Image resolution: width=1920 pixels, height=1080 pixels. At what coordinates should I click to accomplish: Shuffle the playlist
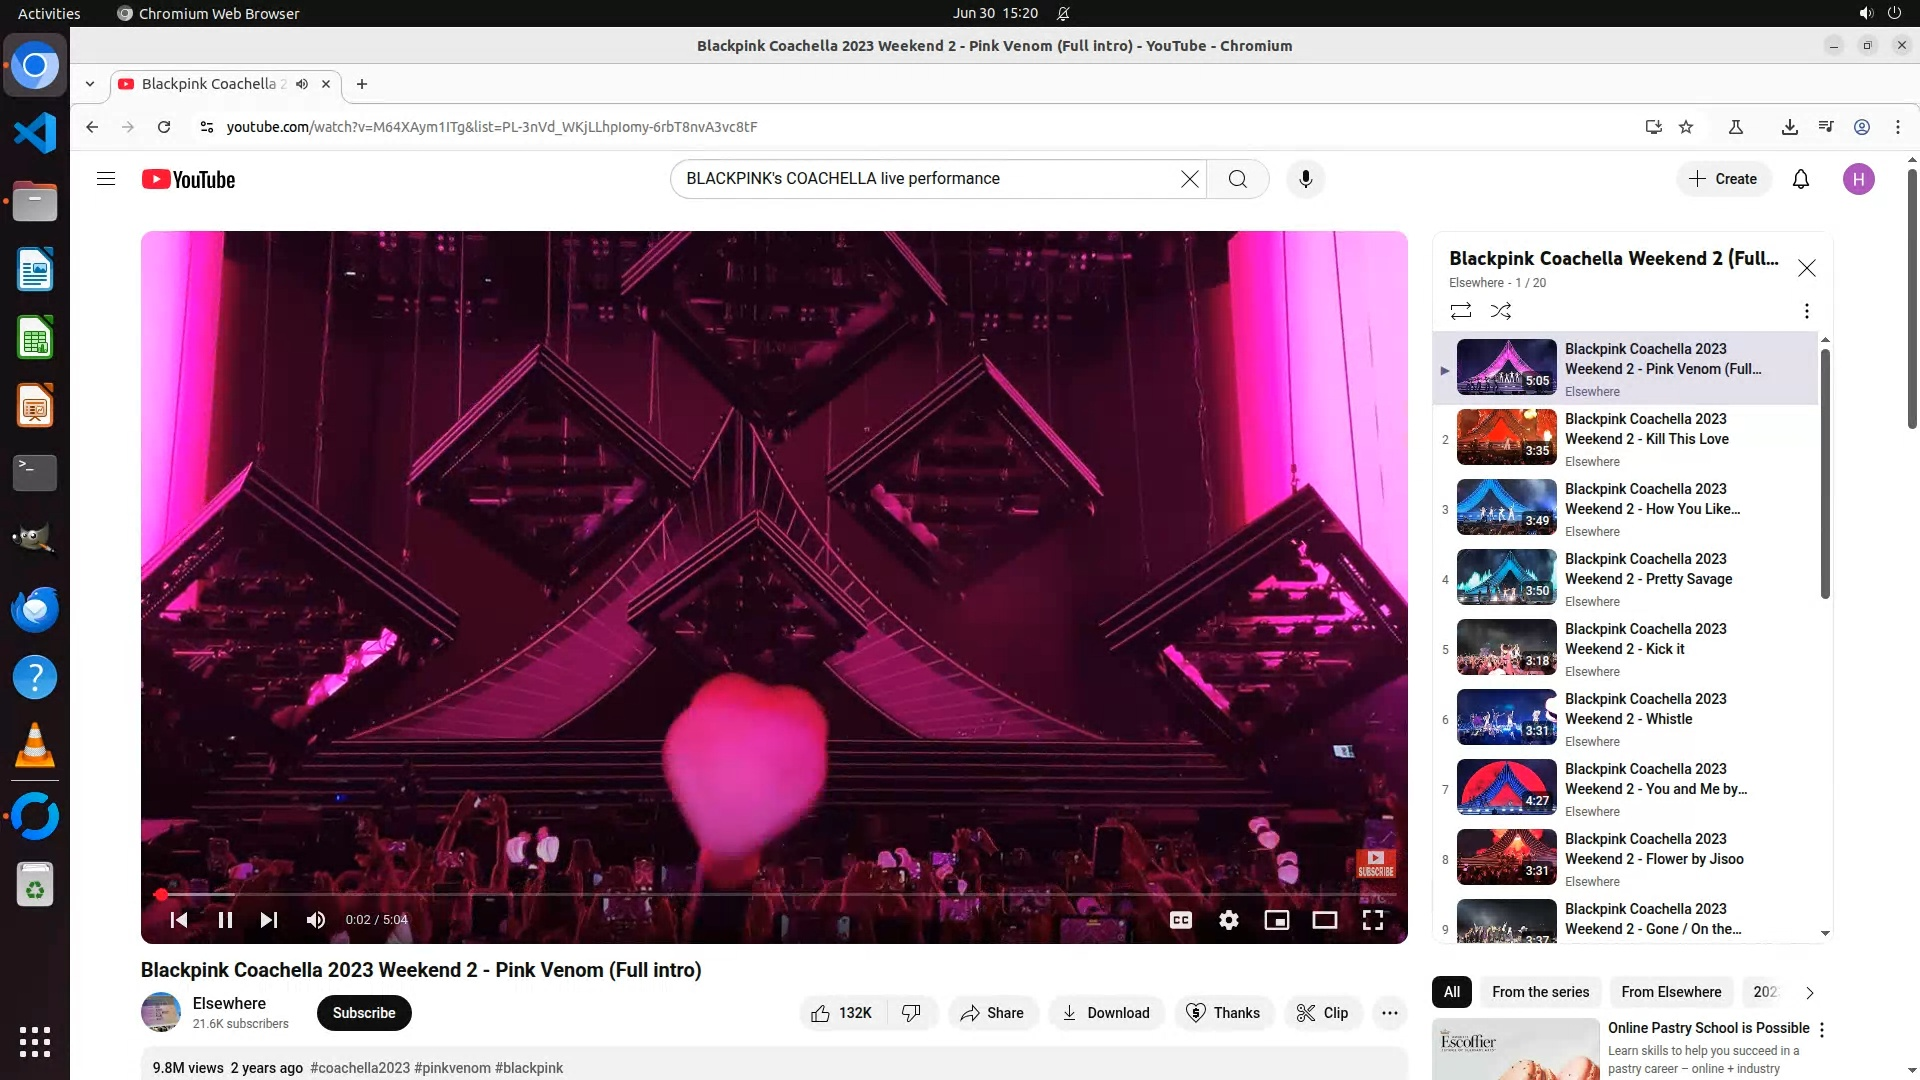point(1500,311)
